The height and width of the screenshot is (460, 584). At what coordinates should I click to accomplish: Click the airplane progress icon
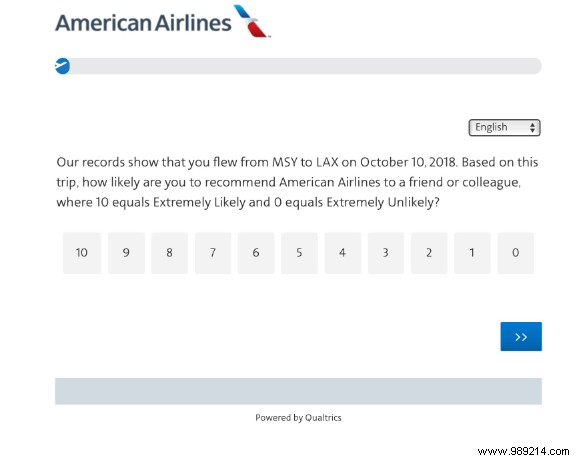click(62, 66)
